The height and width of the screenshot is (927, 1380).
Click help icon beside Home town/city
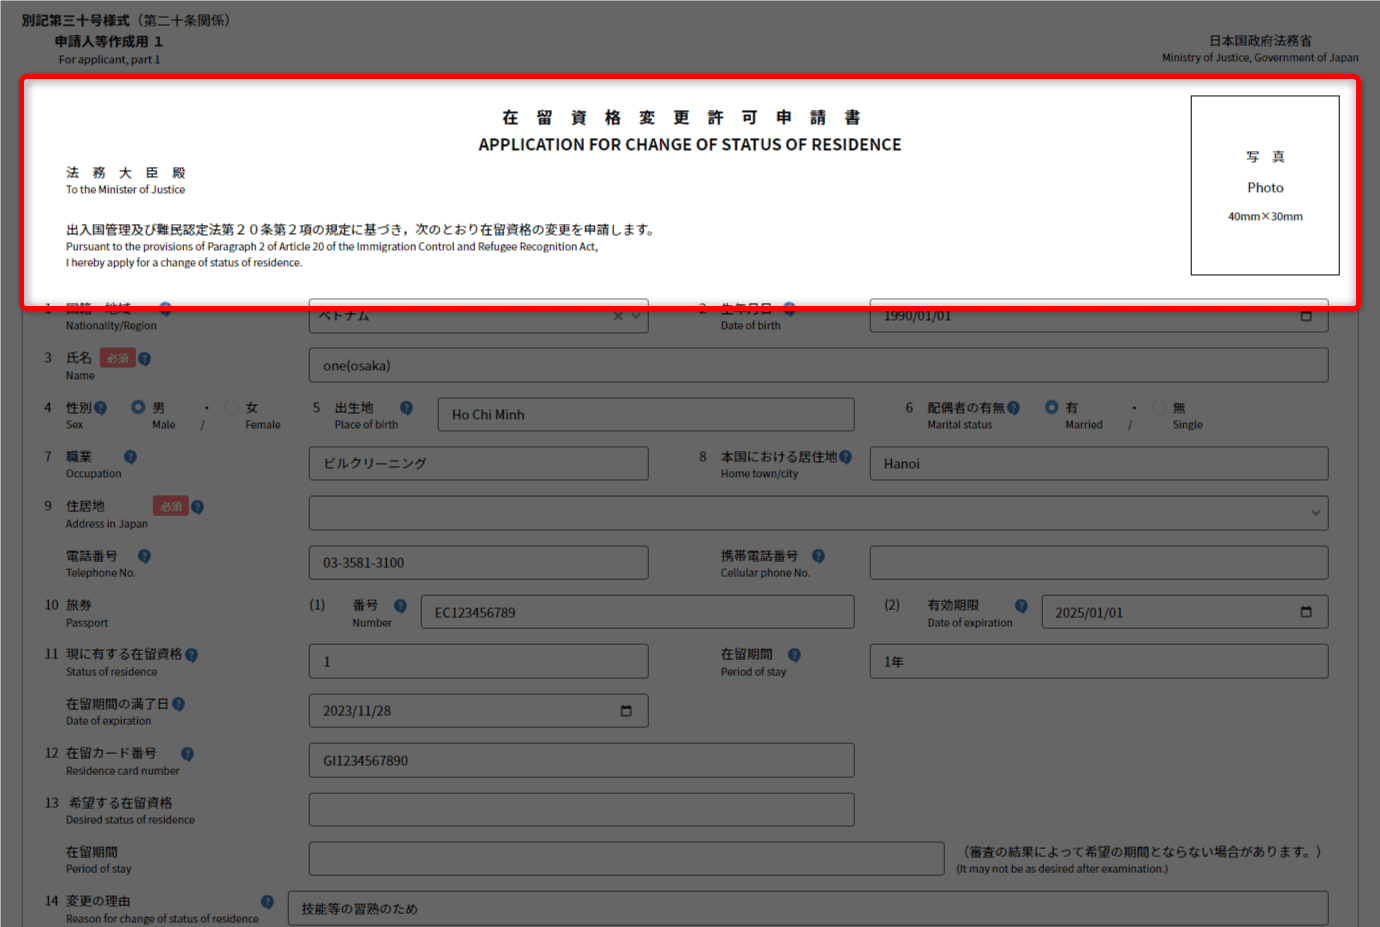(846, 457)
